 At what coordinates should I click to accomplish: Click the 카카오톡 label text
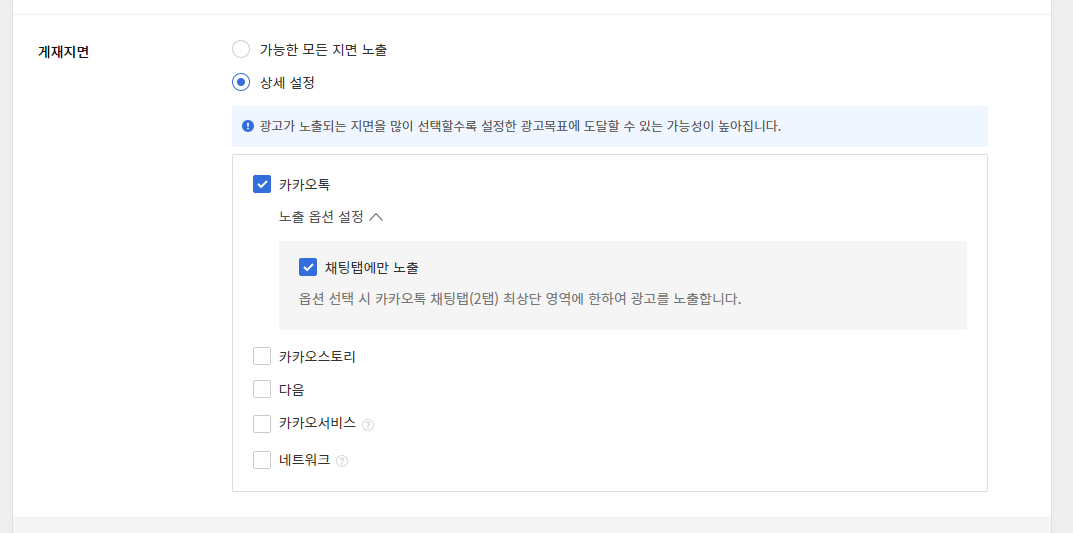coord(305,184)
